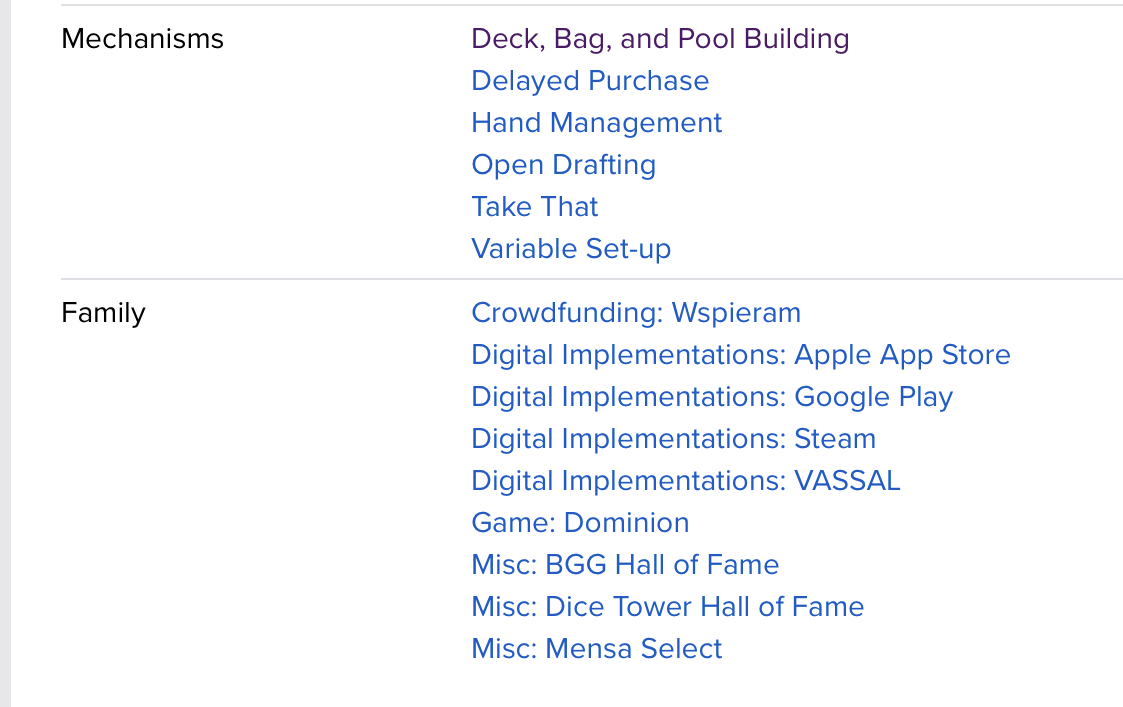Click the divider line above the Mechanisms row
1123x707 pixels.
pyautogui.click(x=590, y=5)
